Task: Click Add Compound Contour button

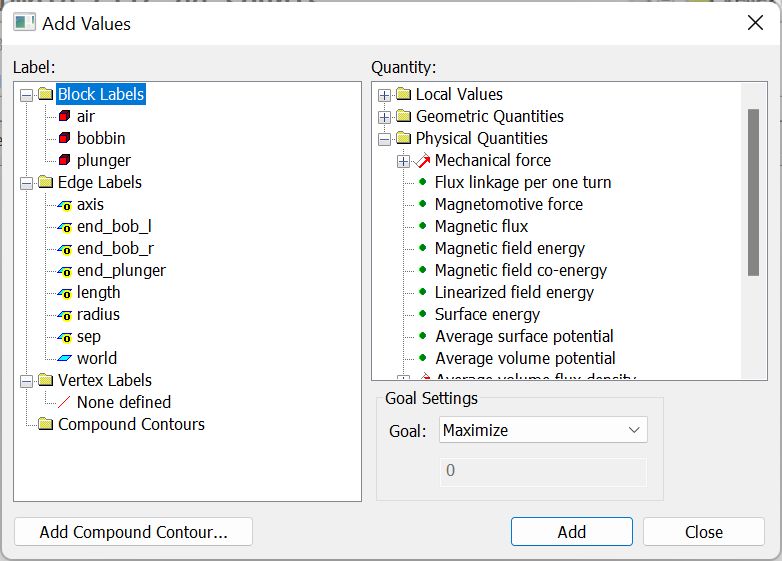Action: coord(133,531)
